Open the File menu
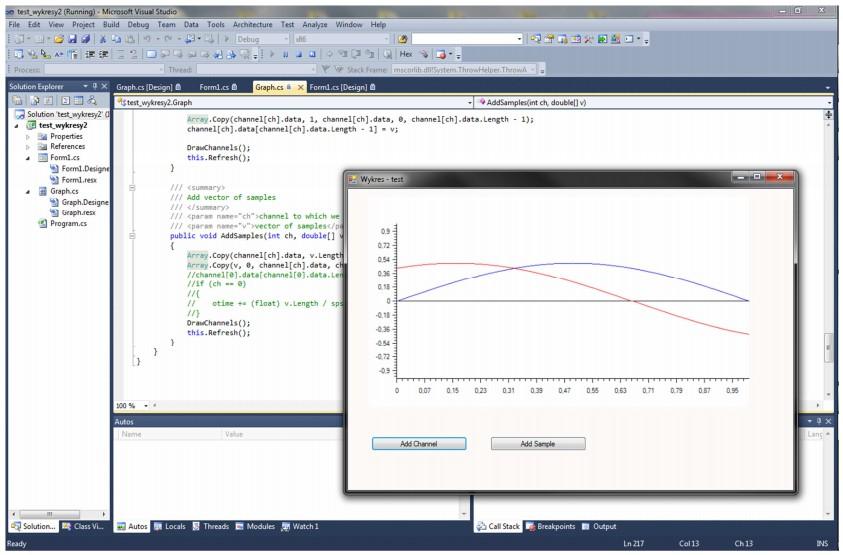 [x=15, y=25]
